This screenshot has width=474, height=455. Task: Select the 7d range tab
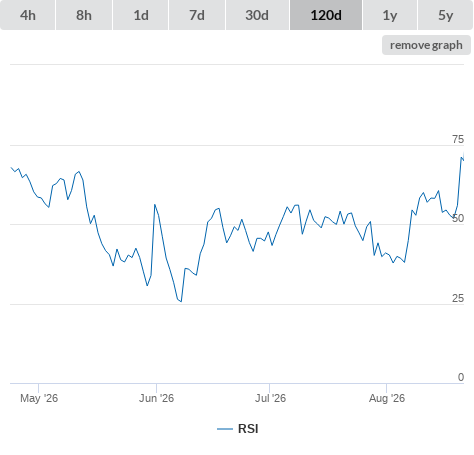point(197,15)
